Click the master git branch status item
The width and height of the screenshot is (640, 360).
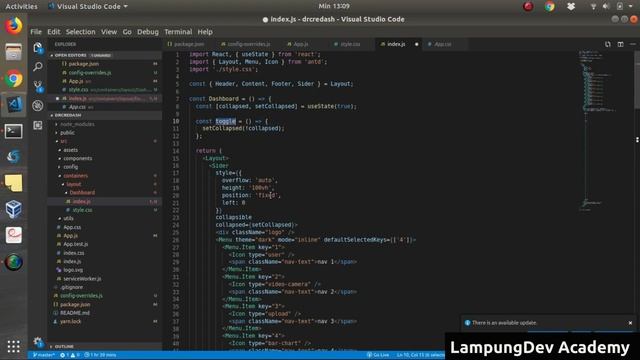click(x=44, y=355)
